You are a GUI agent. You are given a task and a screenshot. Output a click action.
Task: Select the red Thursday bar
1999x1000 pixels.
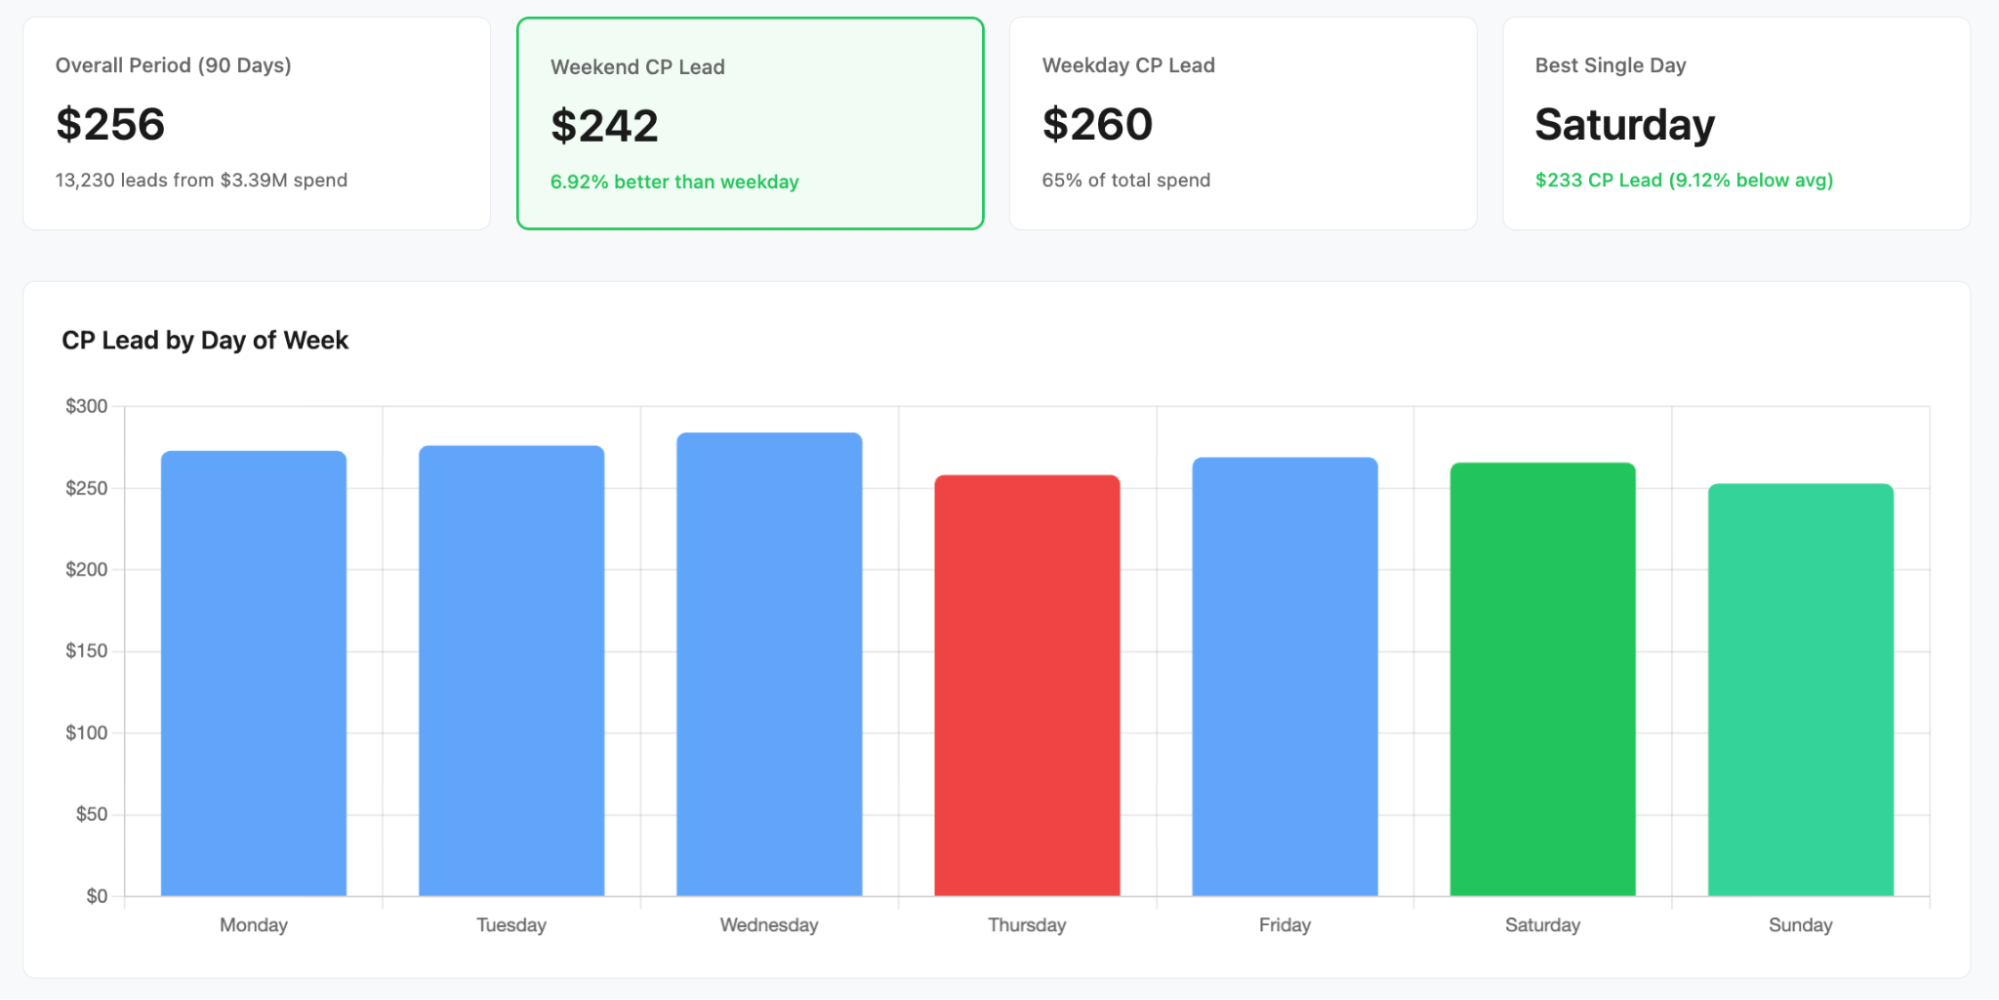(x=1027, y=685)
